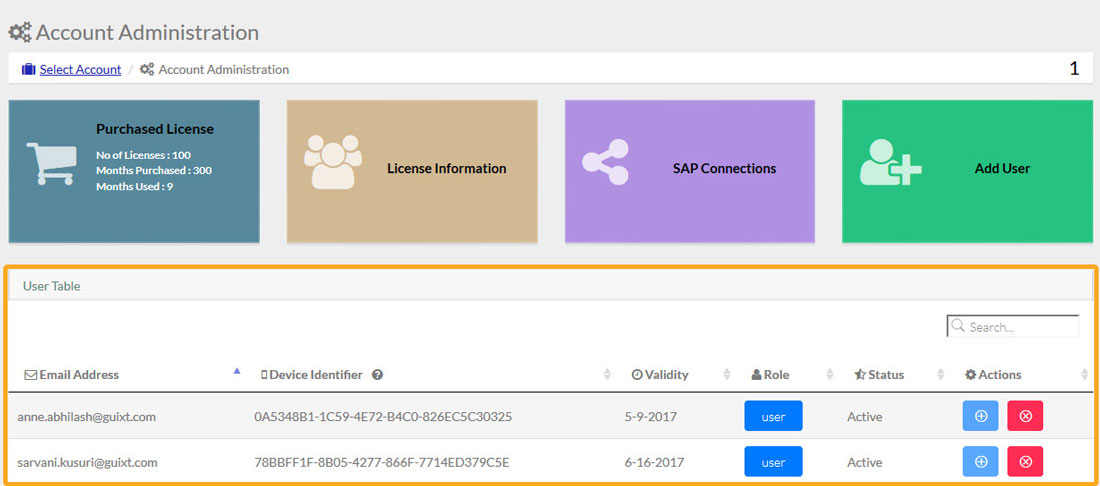
Task: Sort the table by Status column
Action: click(886, 375)
